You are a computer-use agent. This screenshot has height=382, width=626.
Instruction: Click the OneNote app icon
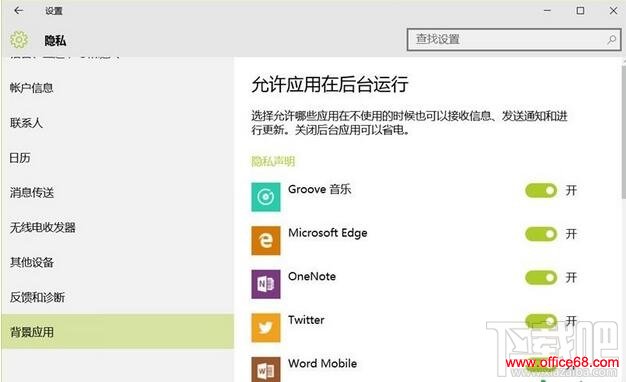click(265, 284)
